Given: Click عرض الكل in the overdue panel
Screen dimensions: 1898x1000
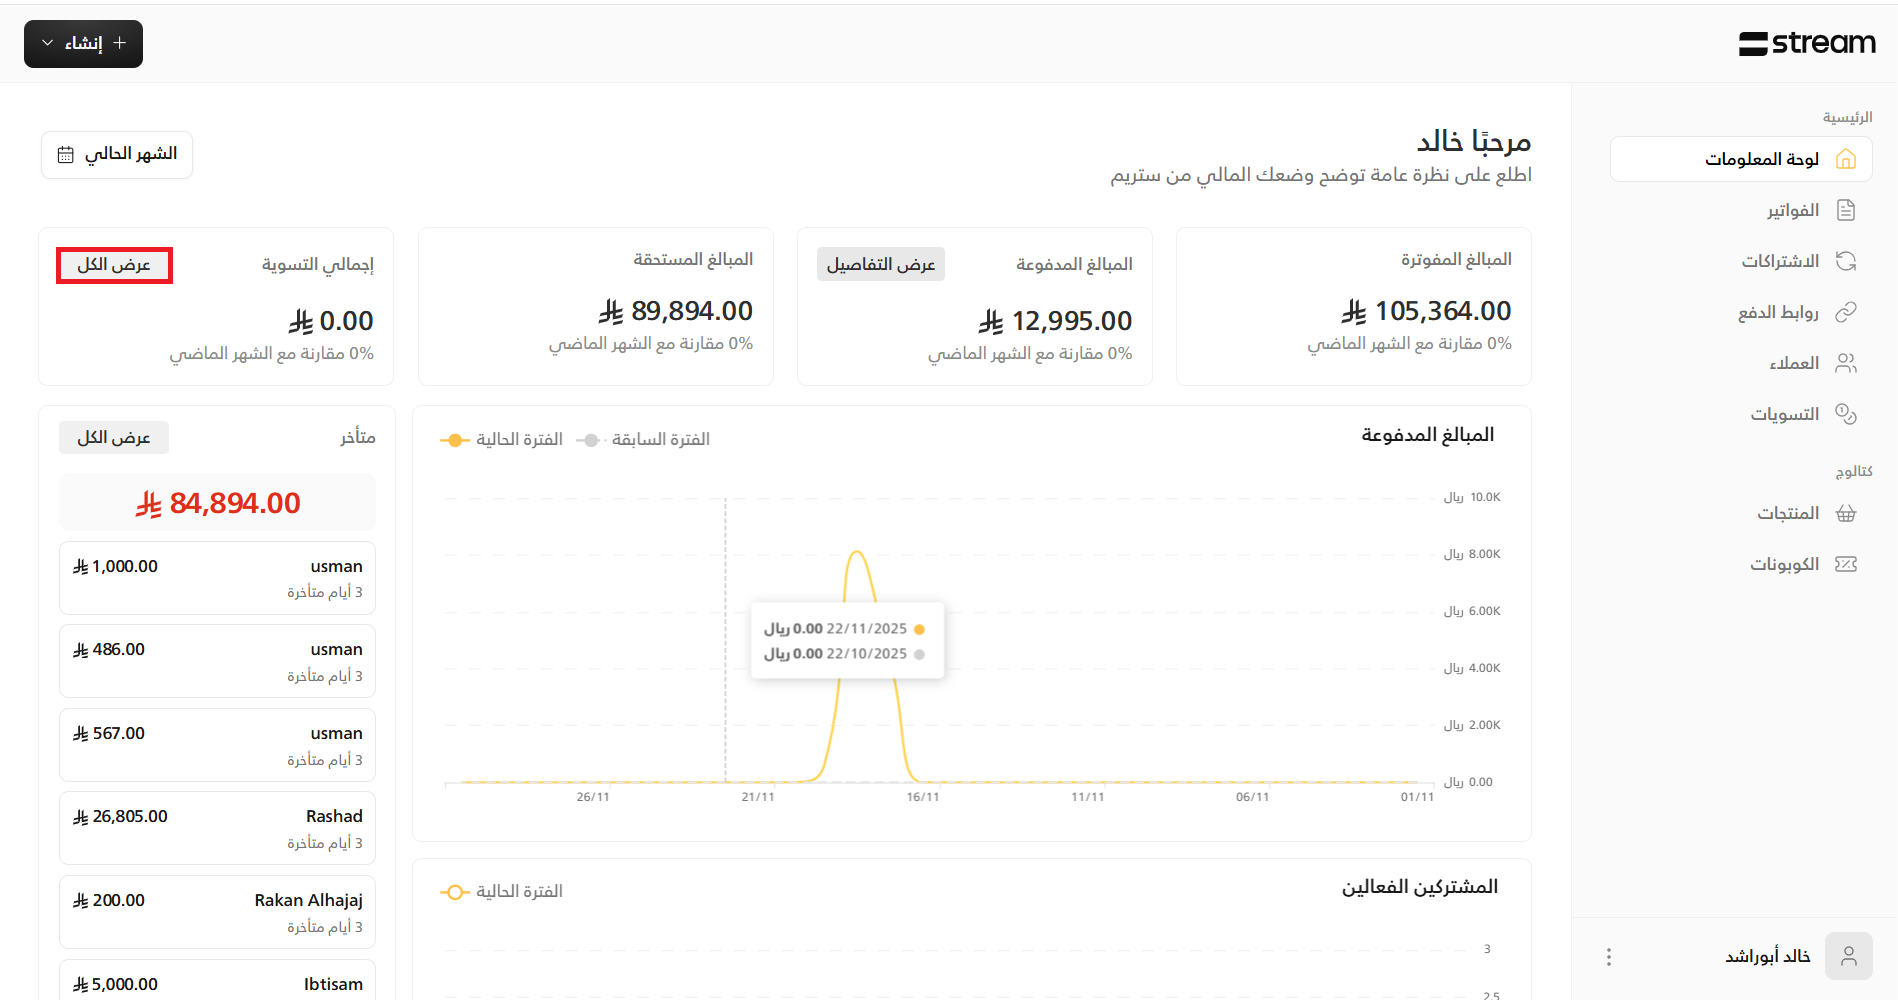Looking at the screenshot, I should pyautogui.click(x=114, y=438).
